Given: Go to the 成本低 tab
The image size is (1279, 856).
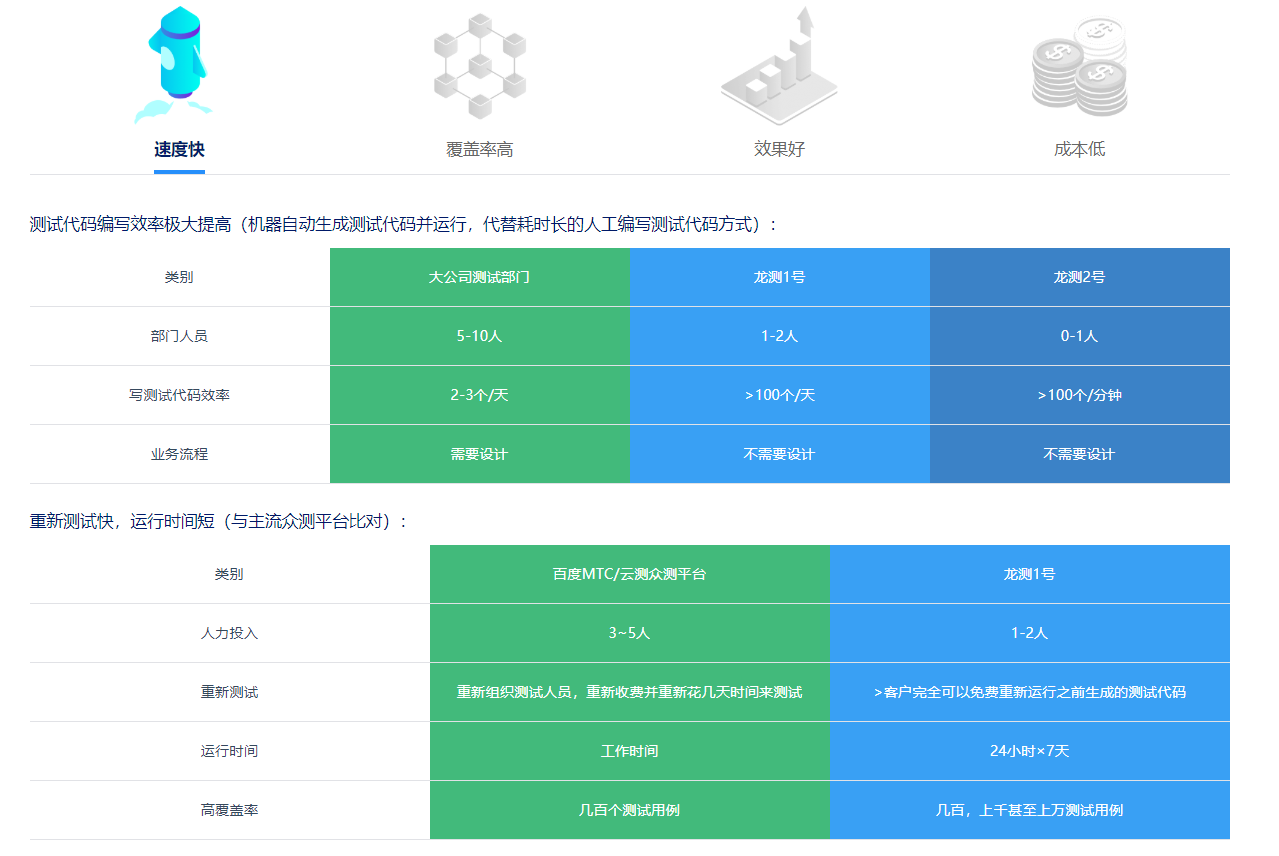Looking at the screenshot, I should pyautogui.click(x=1080, y=150).
